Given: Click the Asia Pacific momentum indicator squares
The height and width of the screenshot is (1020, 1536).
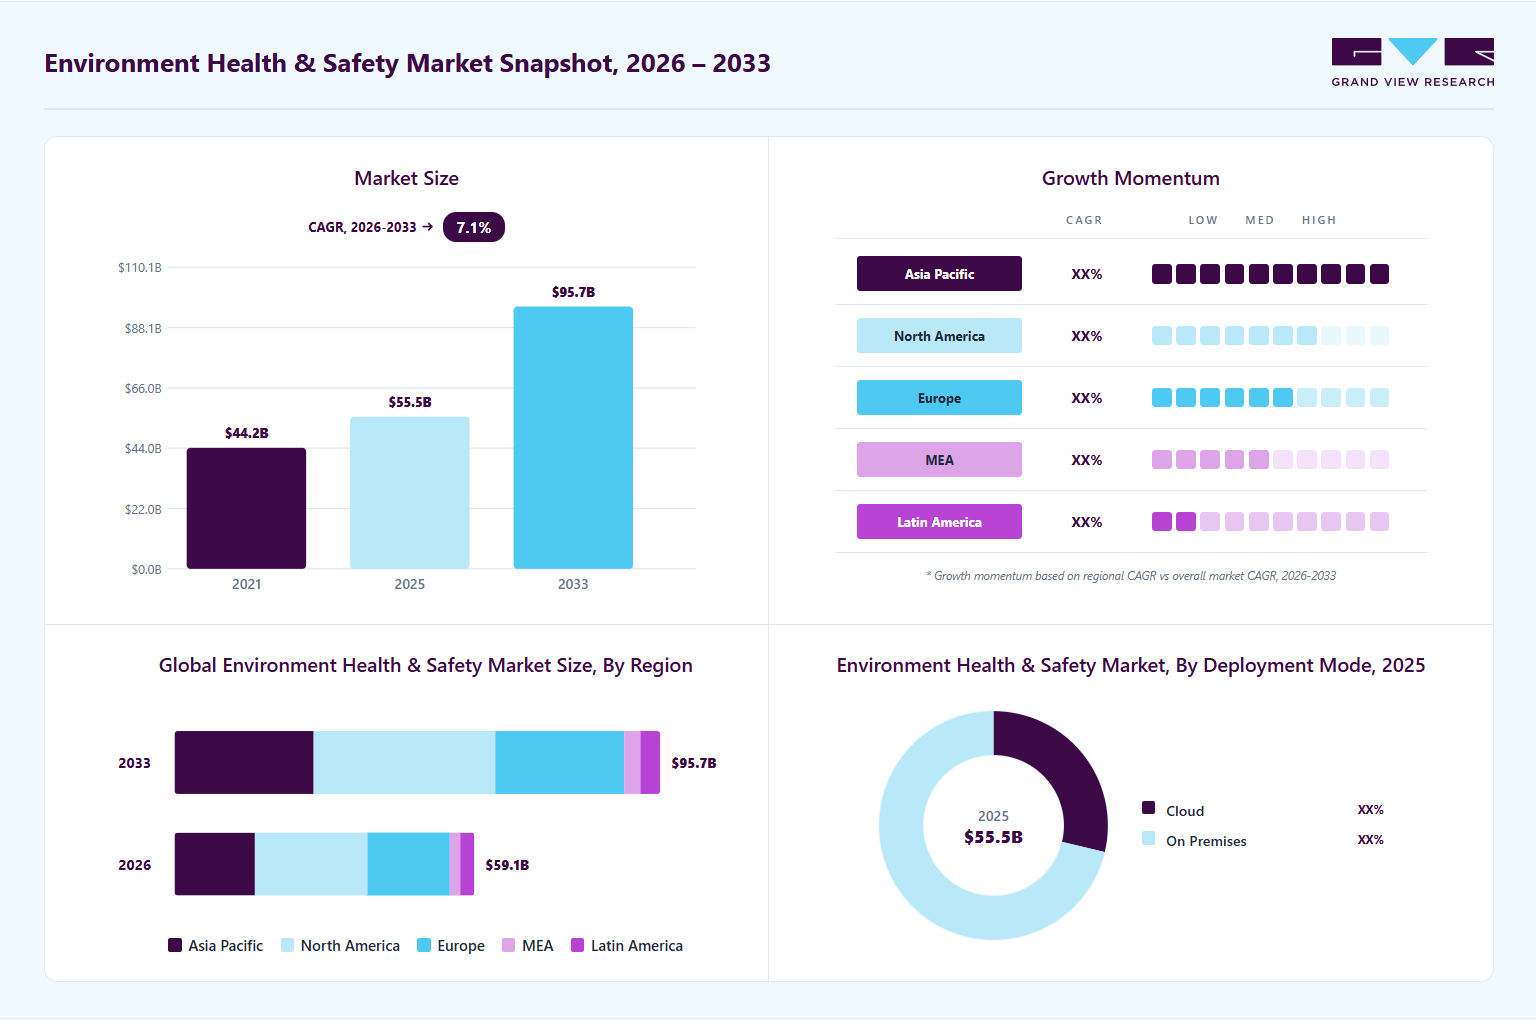Looking at the screenshot, I should coord(1270,274).
